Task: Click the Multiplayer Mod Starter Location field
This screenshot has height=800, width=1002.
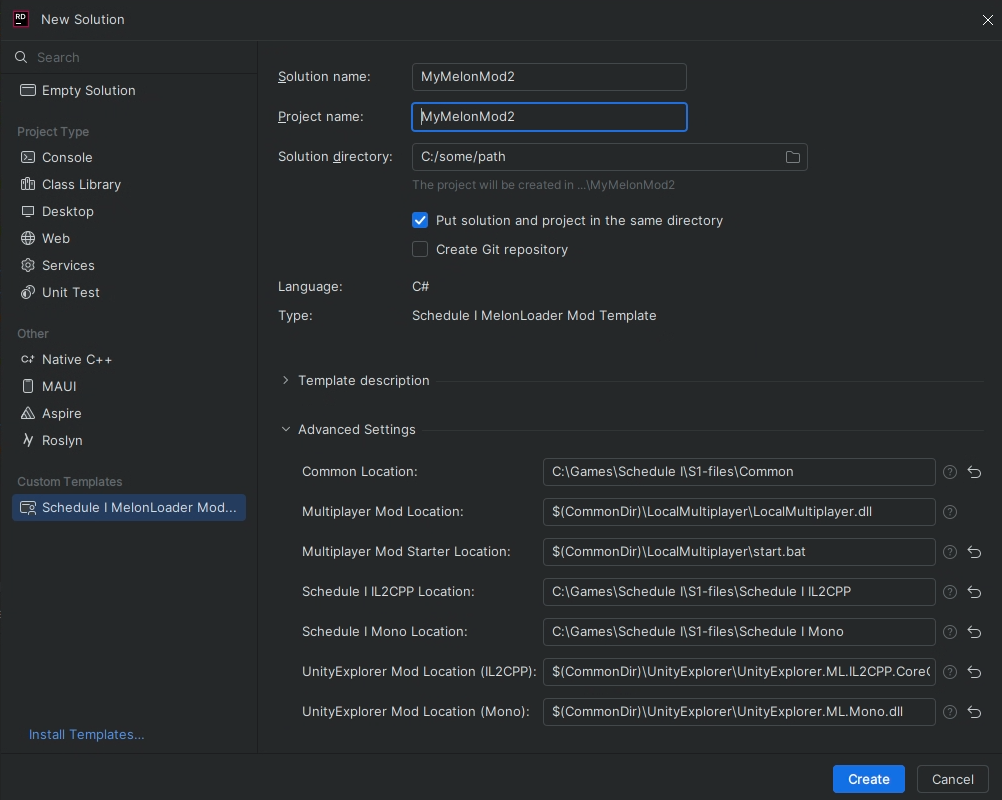Action: click(739, 551)
